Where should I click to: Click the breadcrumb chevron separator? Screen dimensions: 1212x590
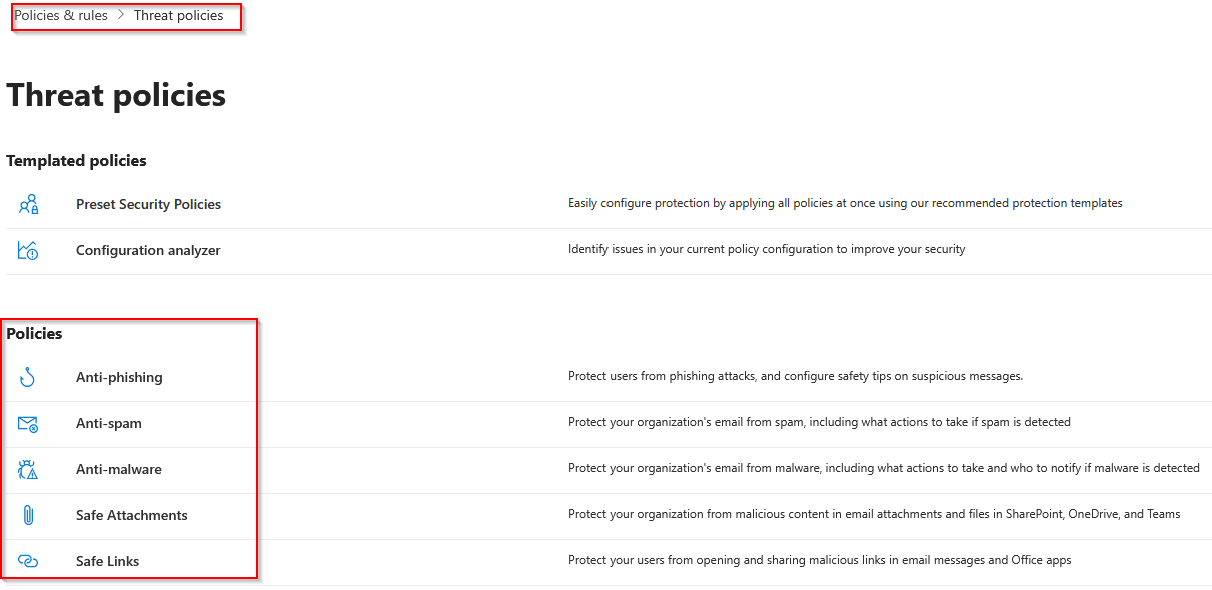pyautogui.click(x=121, y=16)
